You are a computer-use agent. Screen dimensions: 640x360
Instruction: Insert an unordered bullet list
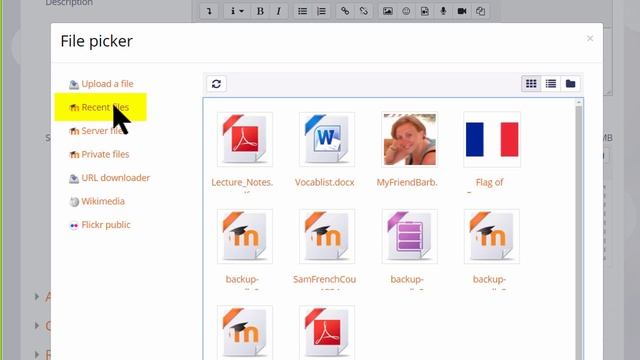[302, 11]
